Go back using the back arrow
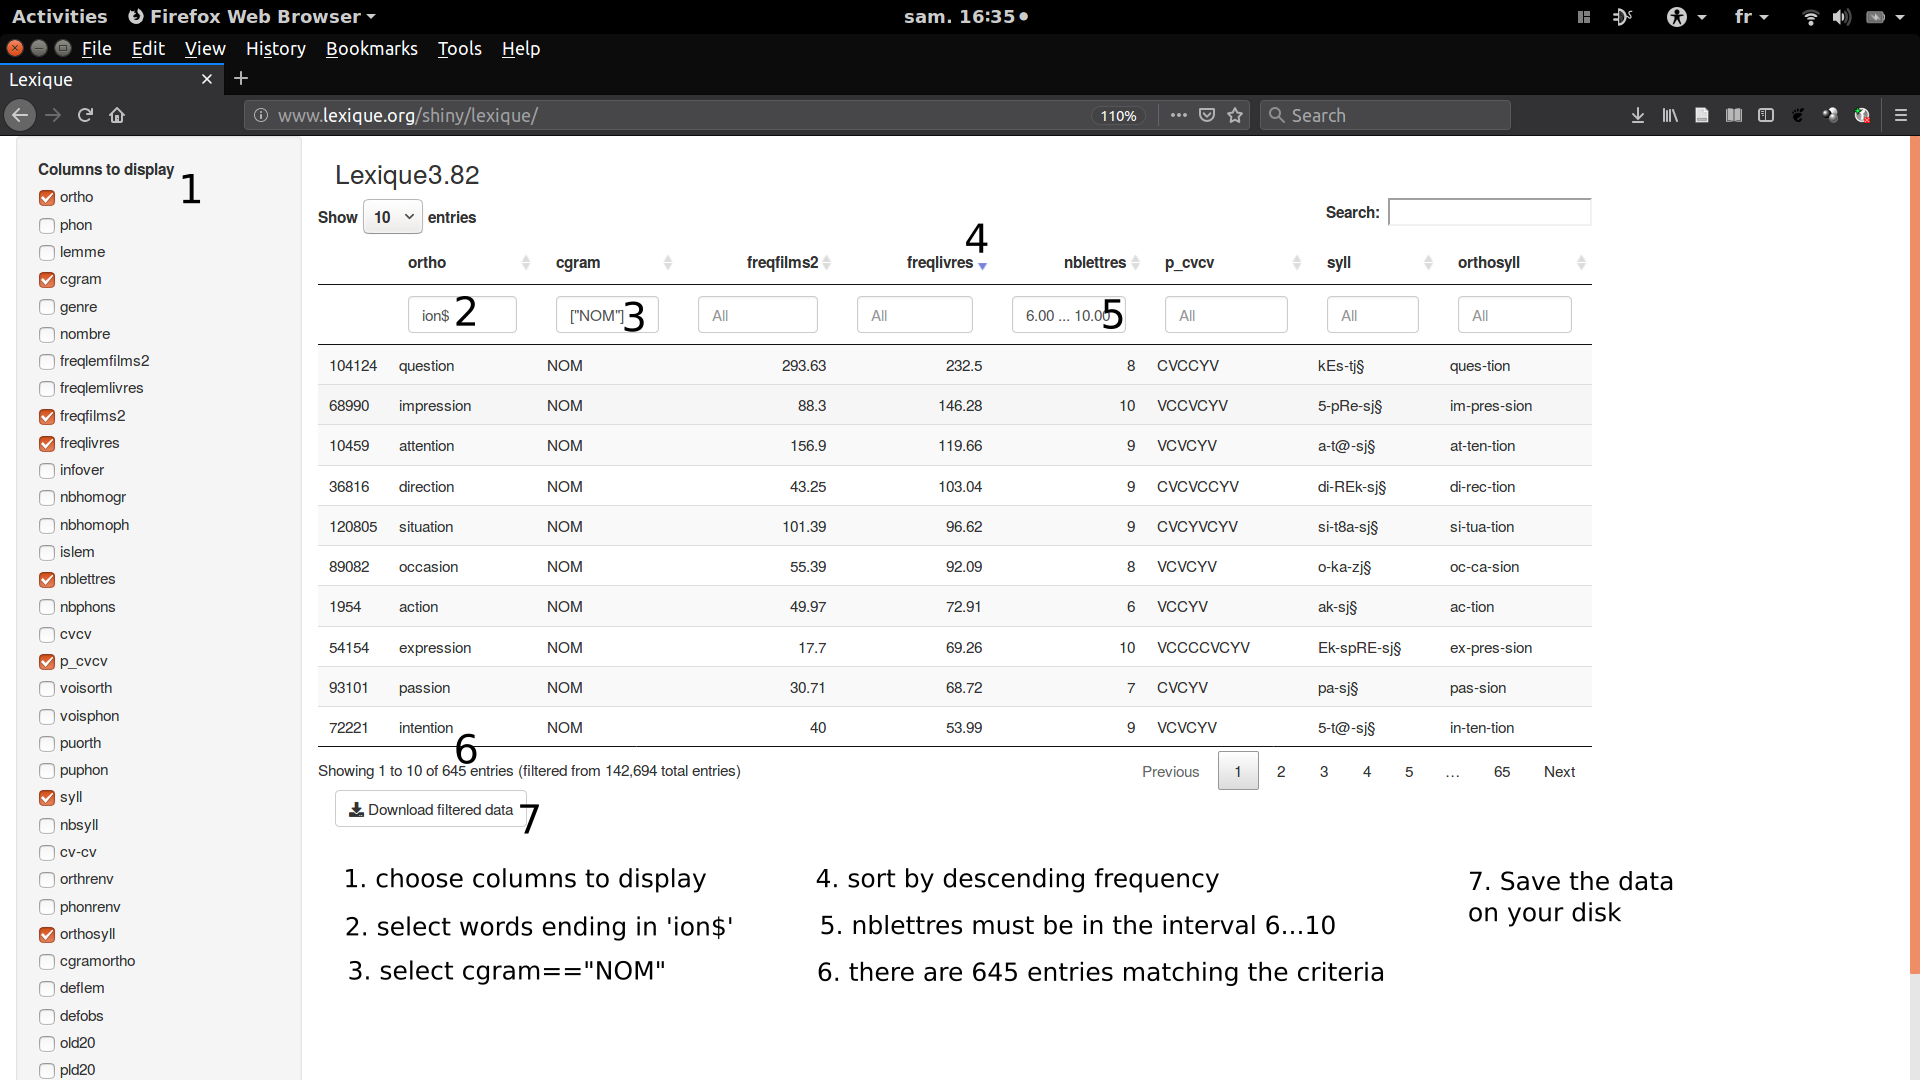This screenshot has height=1080, width=1920. (x=20, y=115)
